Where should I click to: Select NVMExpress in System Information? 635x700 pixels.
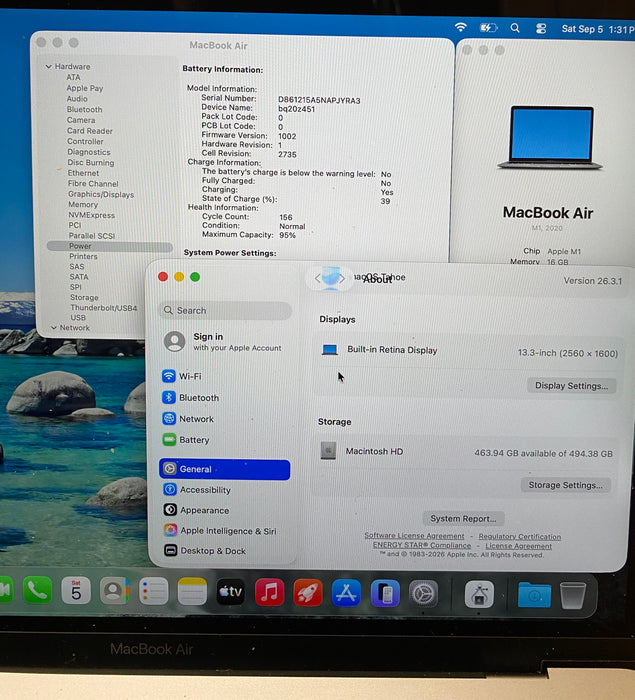tap(91, 215)
